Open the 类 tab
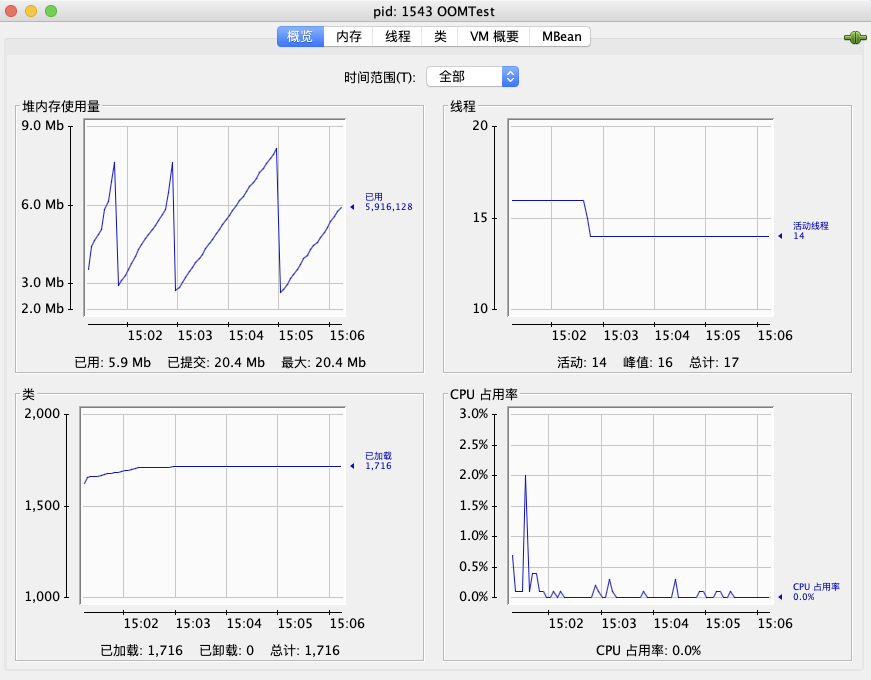Screen dimensions: 871x680 440,37
